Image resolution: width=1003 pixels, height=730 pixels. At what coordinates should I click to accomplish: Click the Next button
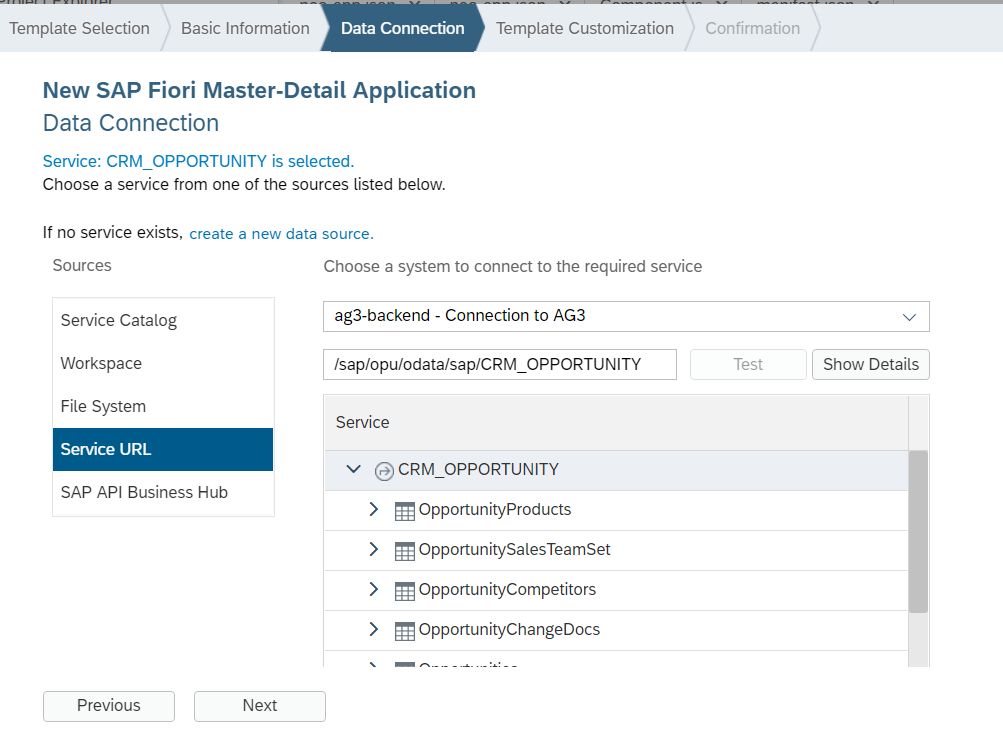click(x=260, y=705)
